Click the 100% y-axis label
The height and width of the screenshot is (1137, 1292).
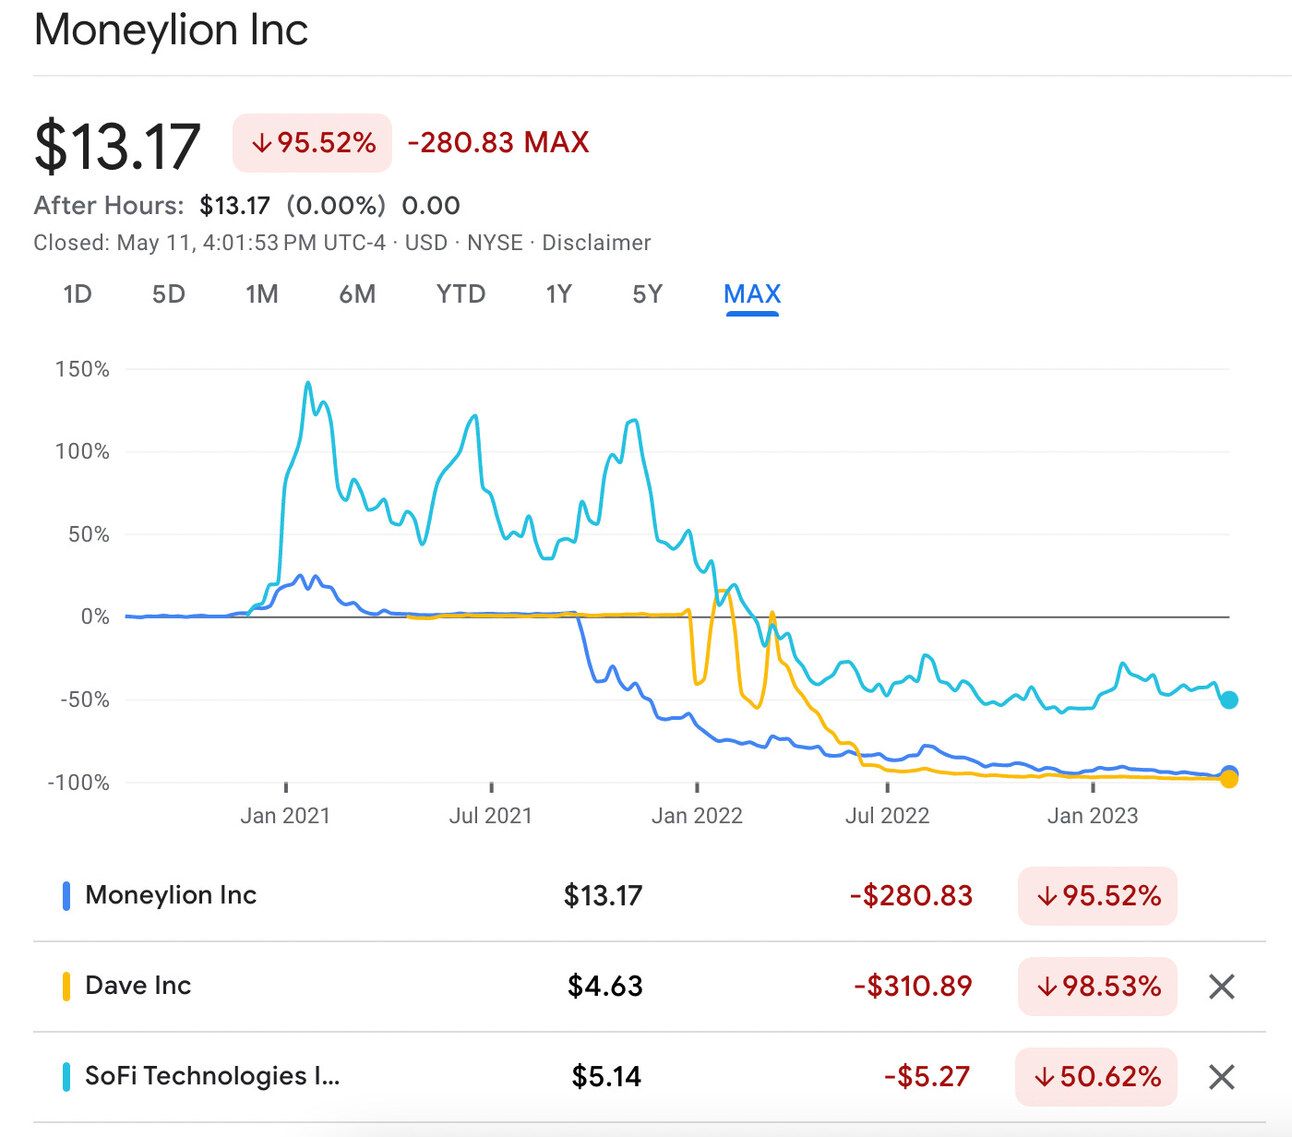(82, 452)
